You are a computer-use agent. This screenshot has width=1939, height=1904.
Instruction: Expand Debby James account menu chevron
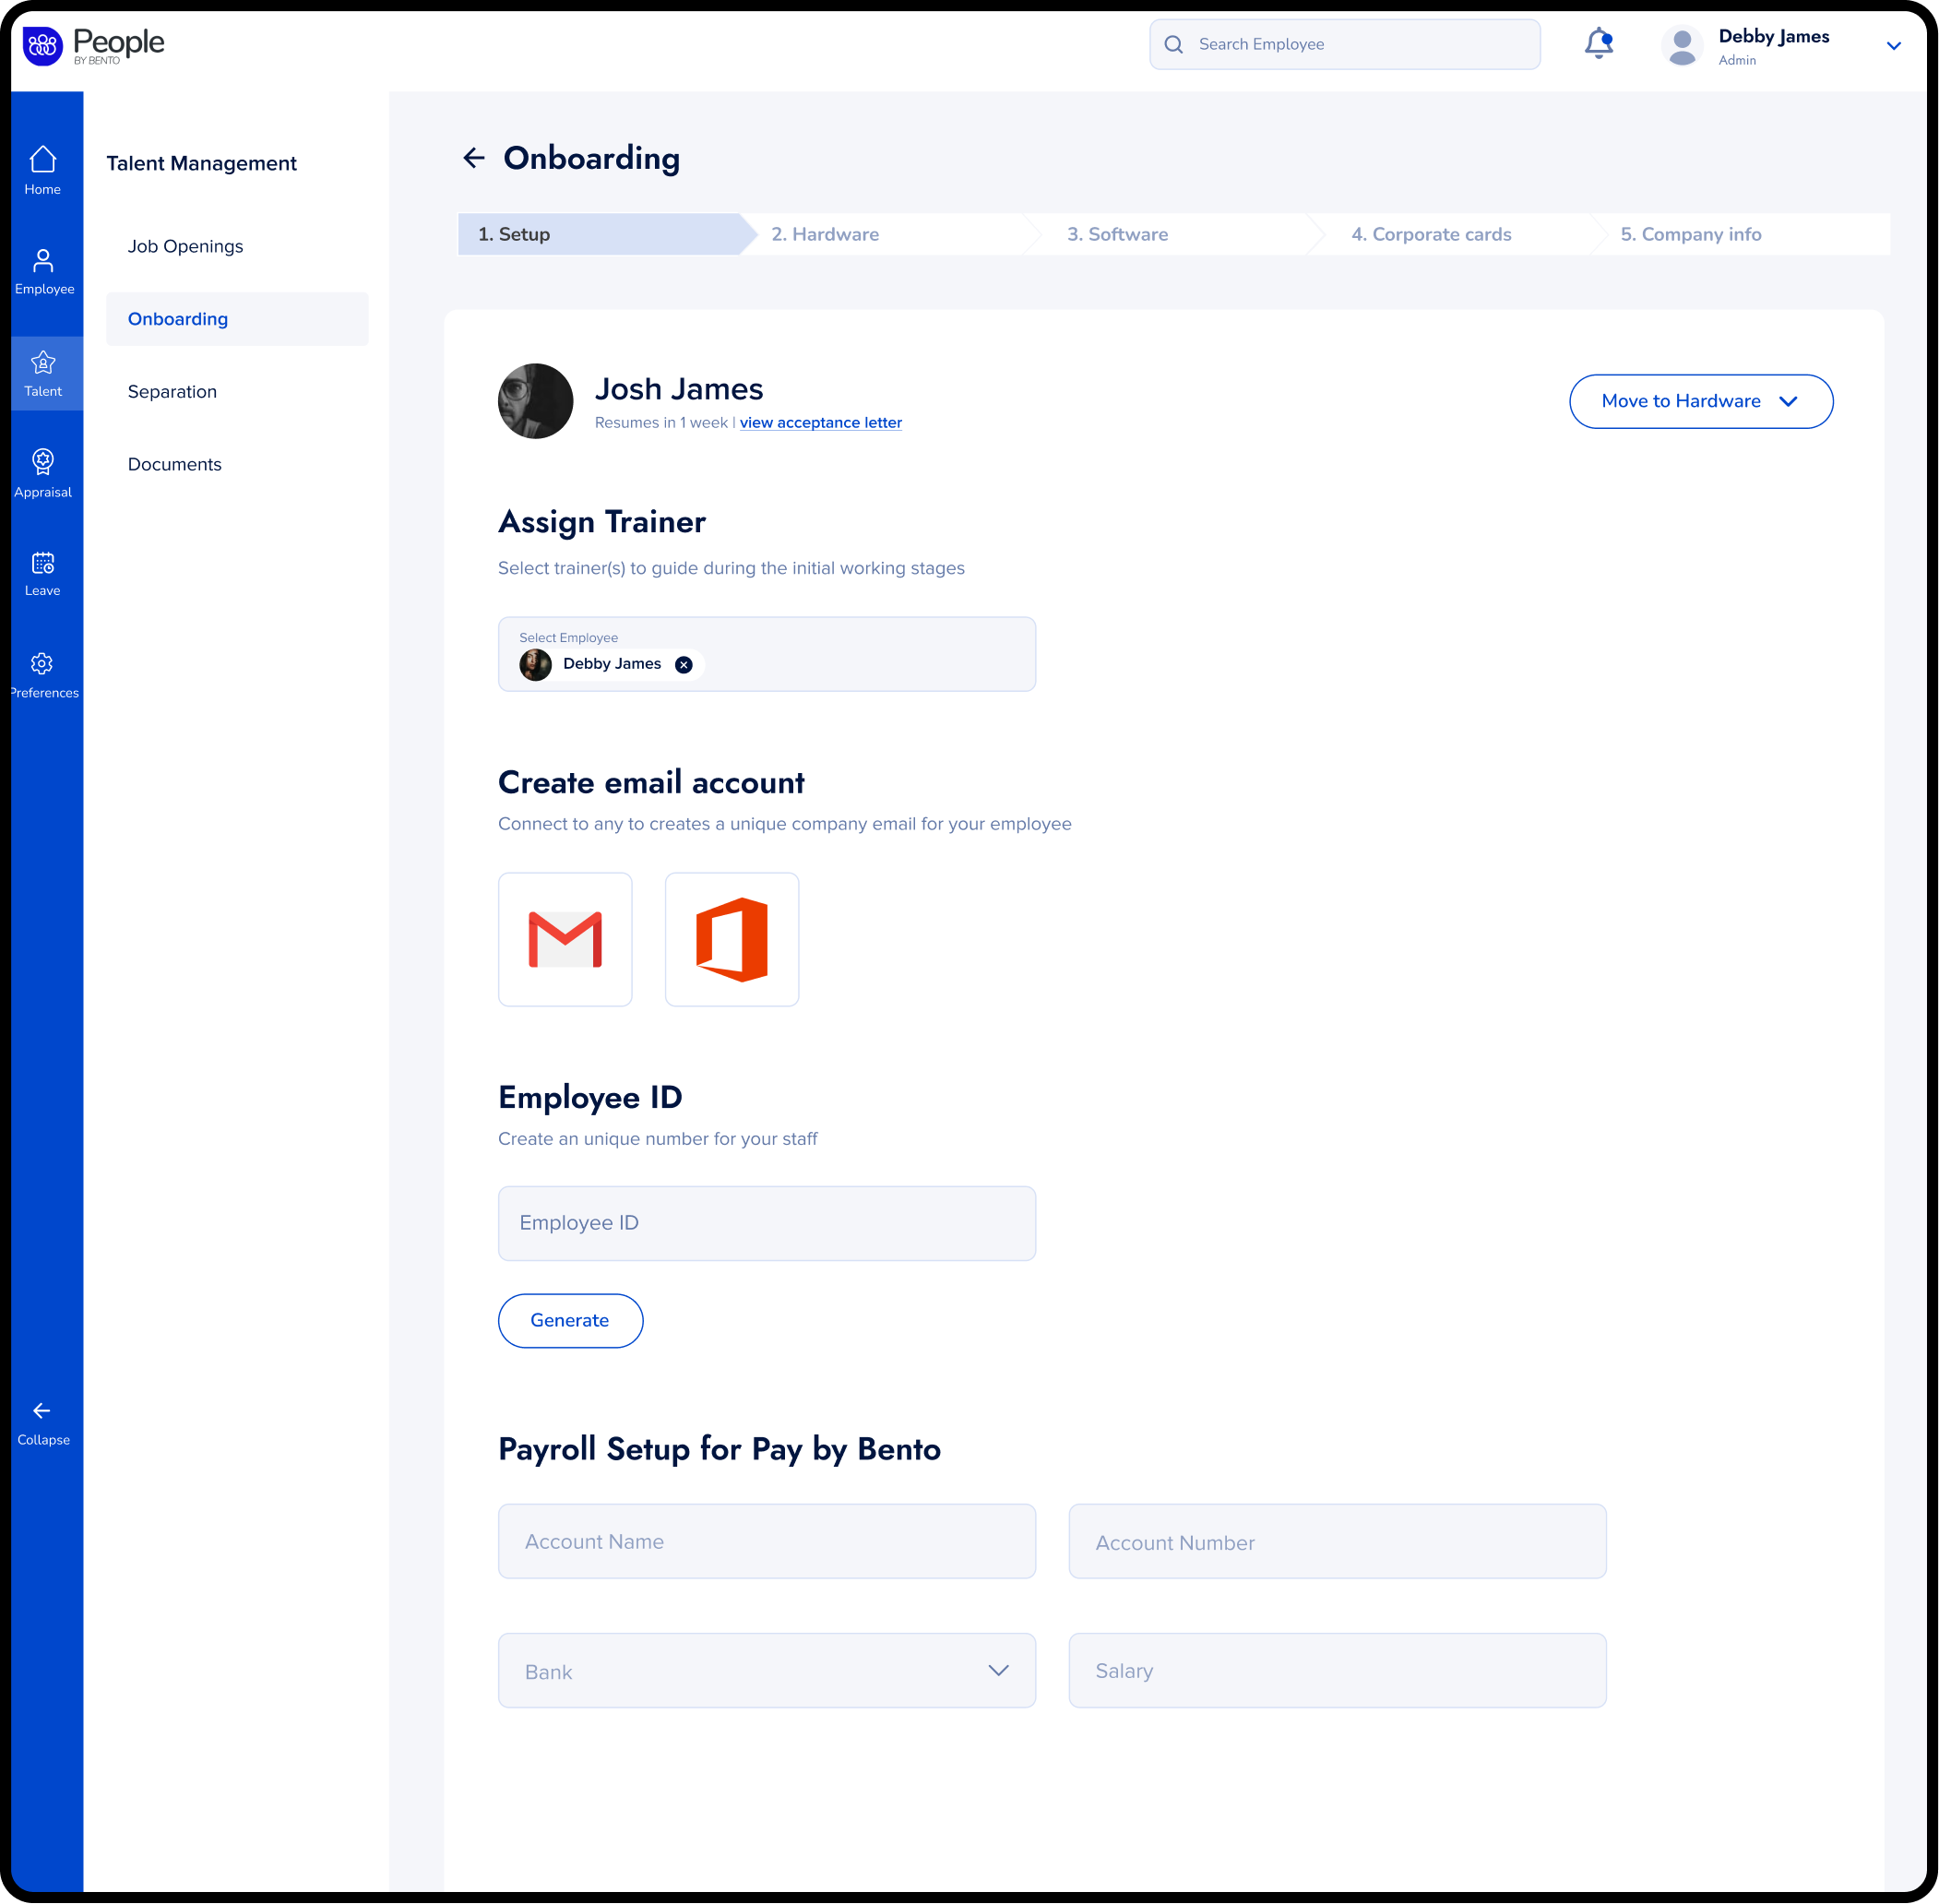click(x=1893, y=46)
